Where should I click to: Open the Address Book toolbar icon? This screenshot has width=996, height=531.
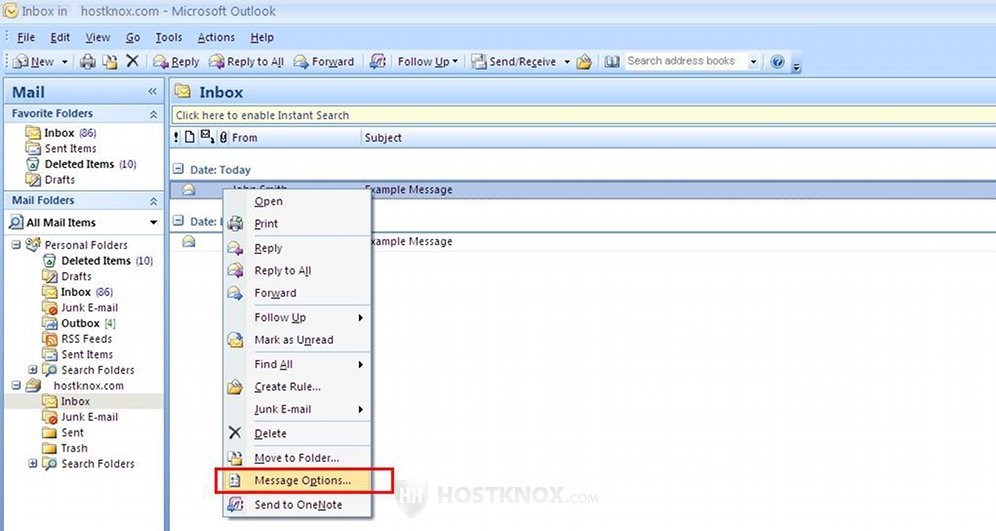(612, 62)
